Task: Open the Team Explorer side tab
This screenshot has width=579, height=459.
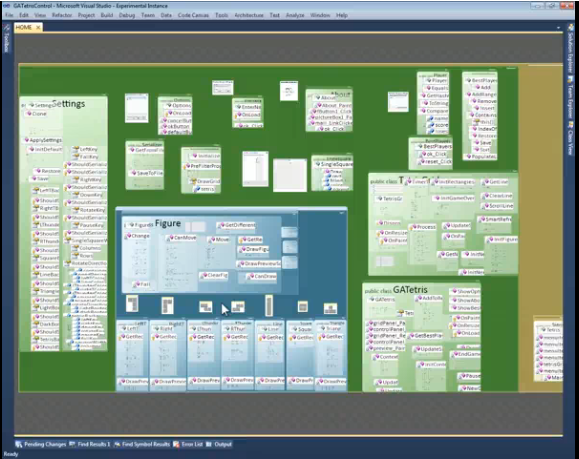Action: [571, 98]
